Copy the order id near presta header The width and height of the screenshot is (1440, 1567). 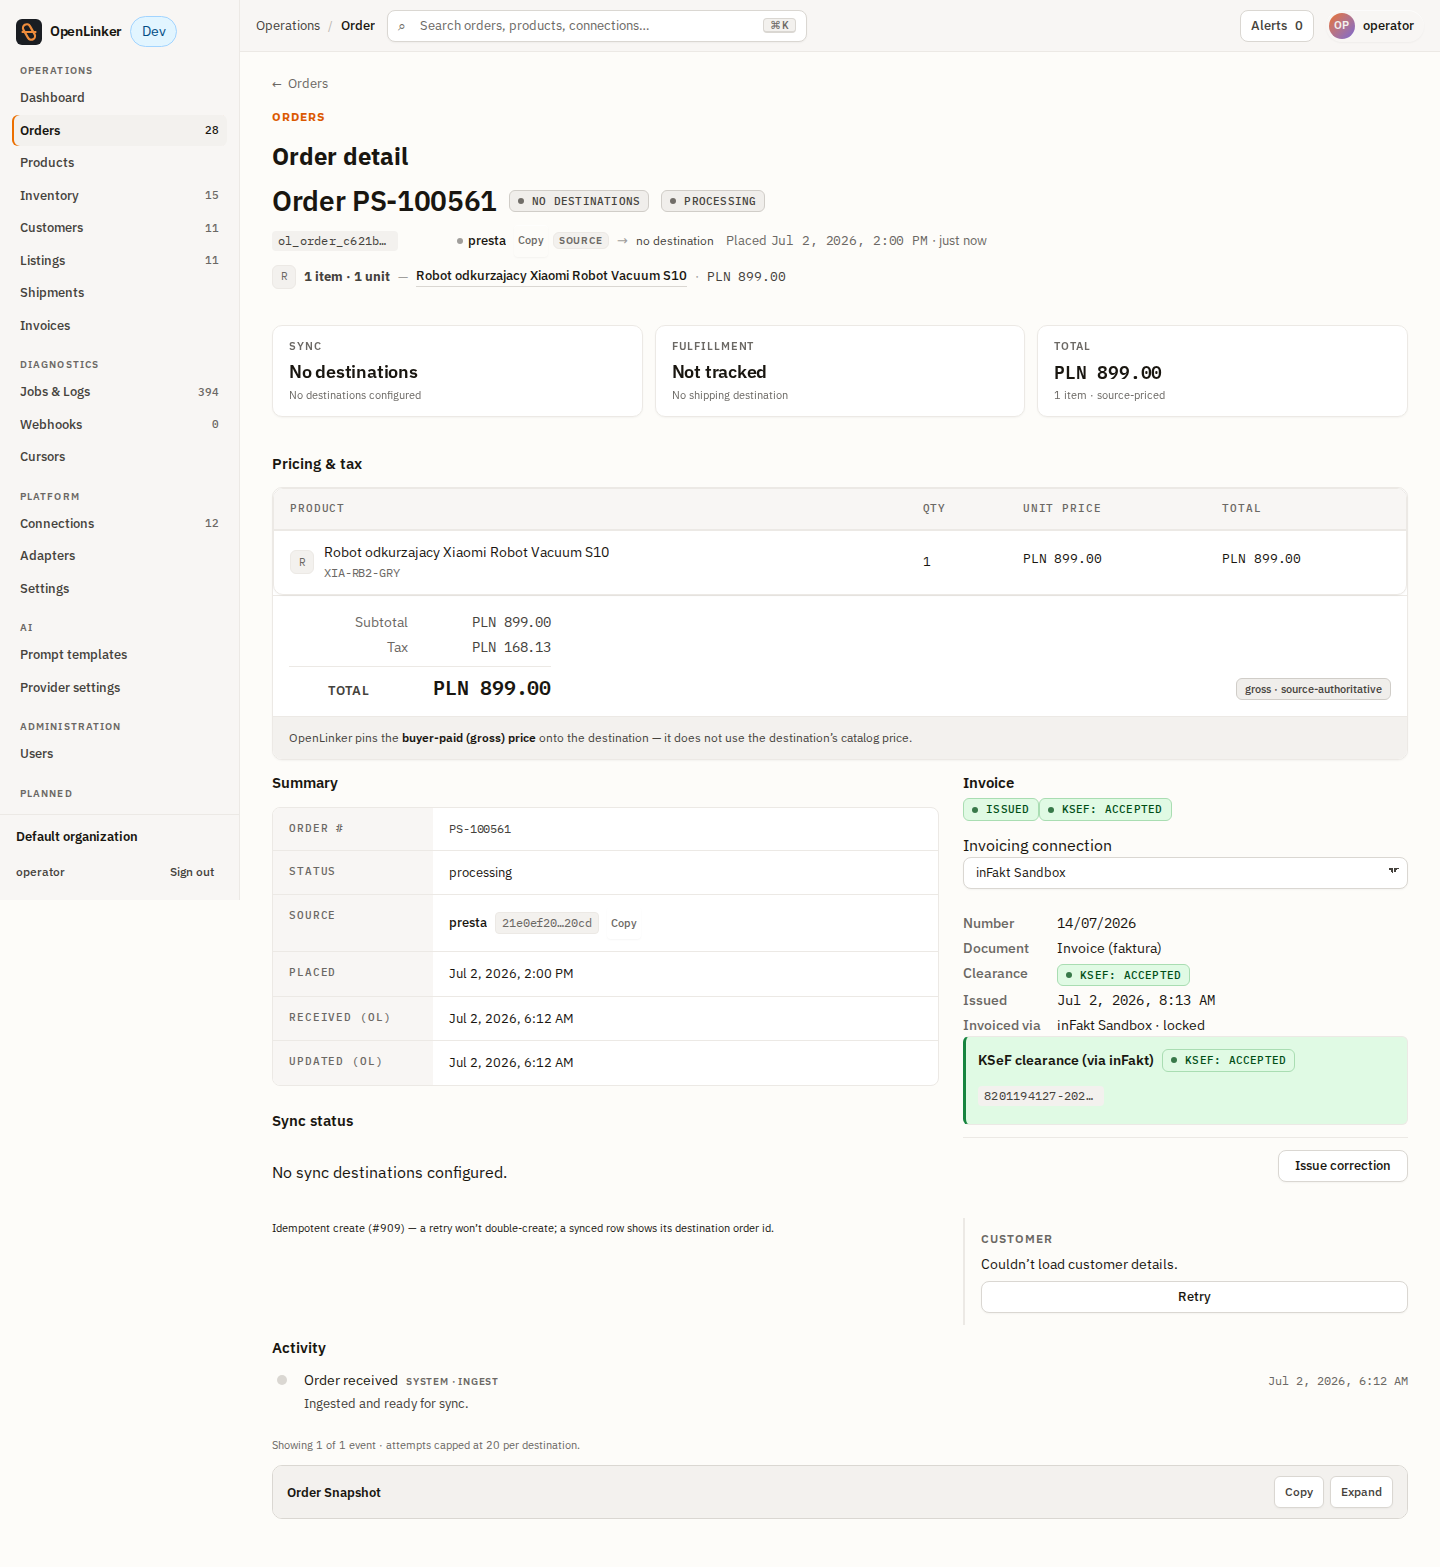pos(530,241)
